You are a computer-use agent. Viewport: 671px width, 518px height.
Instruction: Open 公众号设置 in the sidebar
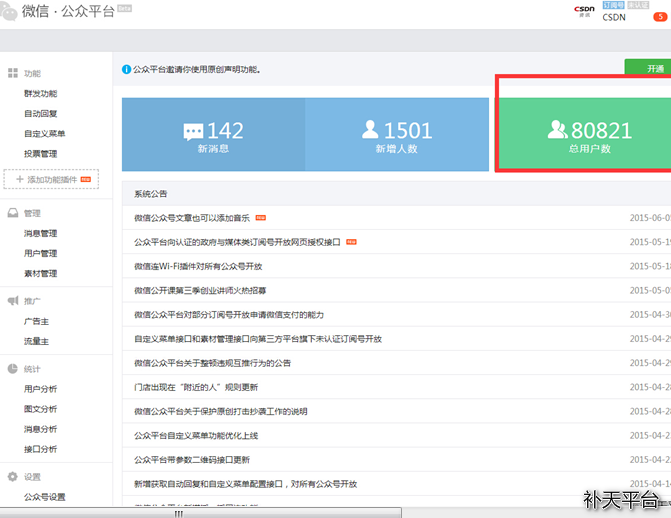point(45,497)
